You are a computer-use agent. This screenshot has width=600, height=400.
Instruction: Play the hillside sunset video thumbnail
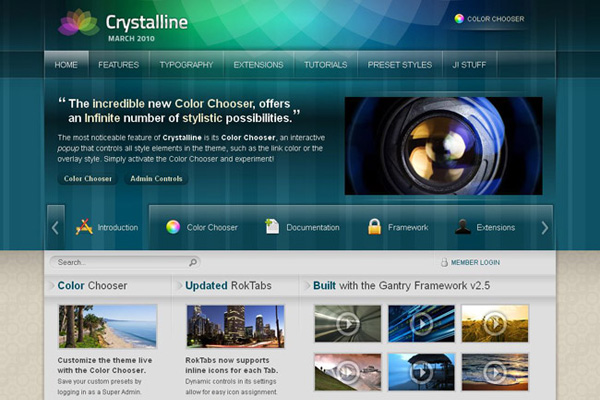point(348,372)
